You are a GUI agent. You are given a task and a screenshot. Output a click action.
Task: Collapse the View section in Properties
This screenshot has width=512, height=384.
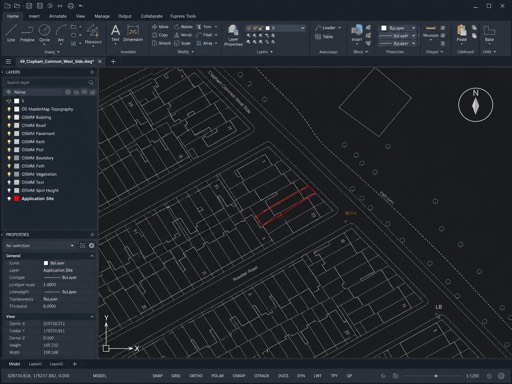coord(92,317)
